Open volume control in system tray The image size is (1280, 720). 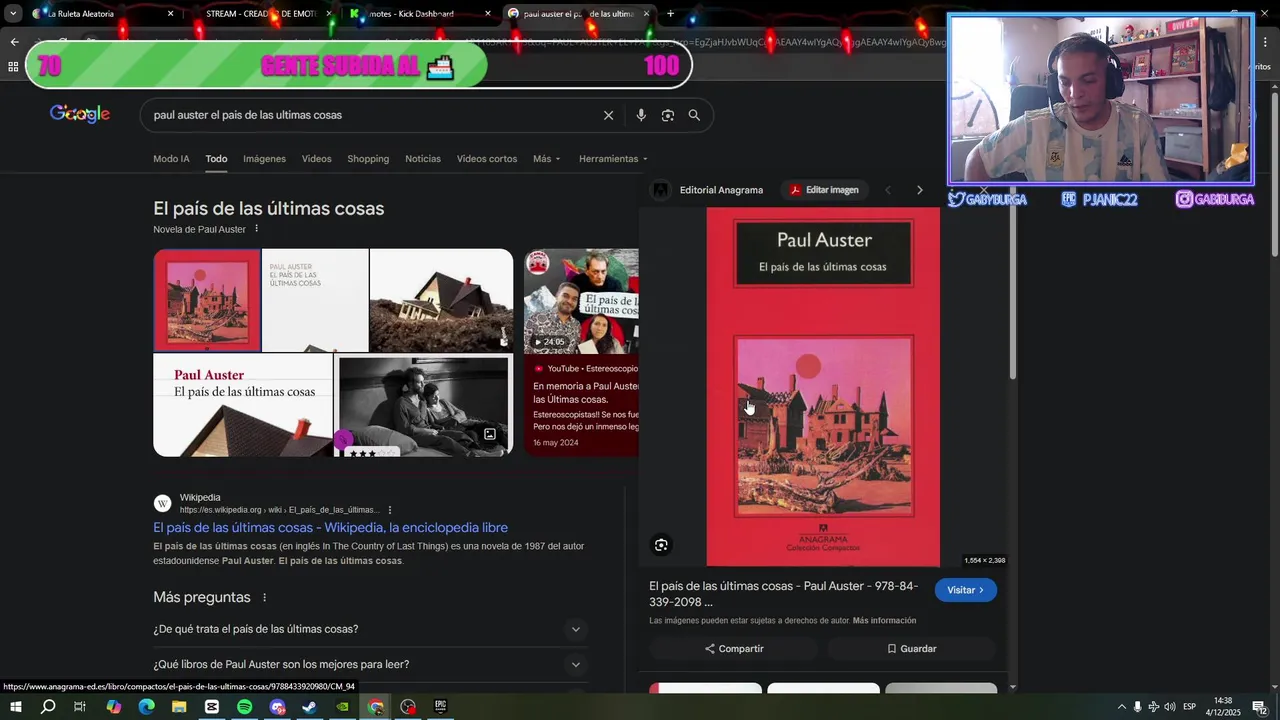(x=1170, y=707)
